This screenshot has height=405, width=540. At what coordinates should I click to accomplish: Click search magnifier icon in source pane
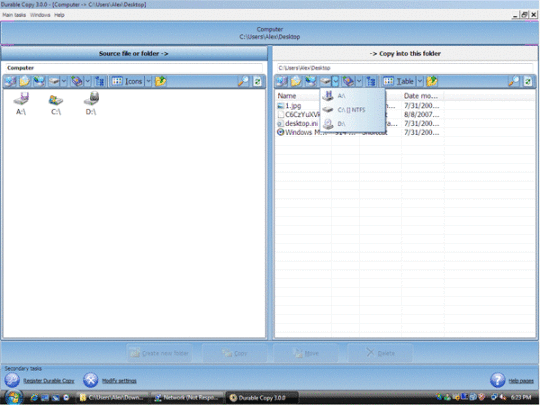click(243, 81)
